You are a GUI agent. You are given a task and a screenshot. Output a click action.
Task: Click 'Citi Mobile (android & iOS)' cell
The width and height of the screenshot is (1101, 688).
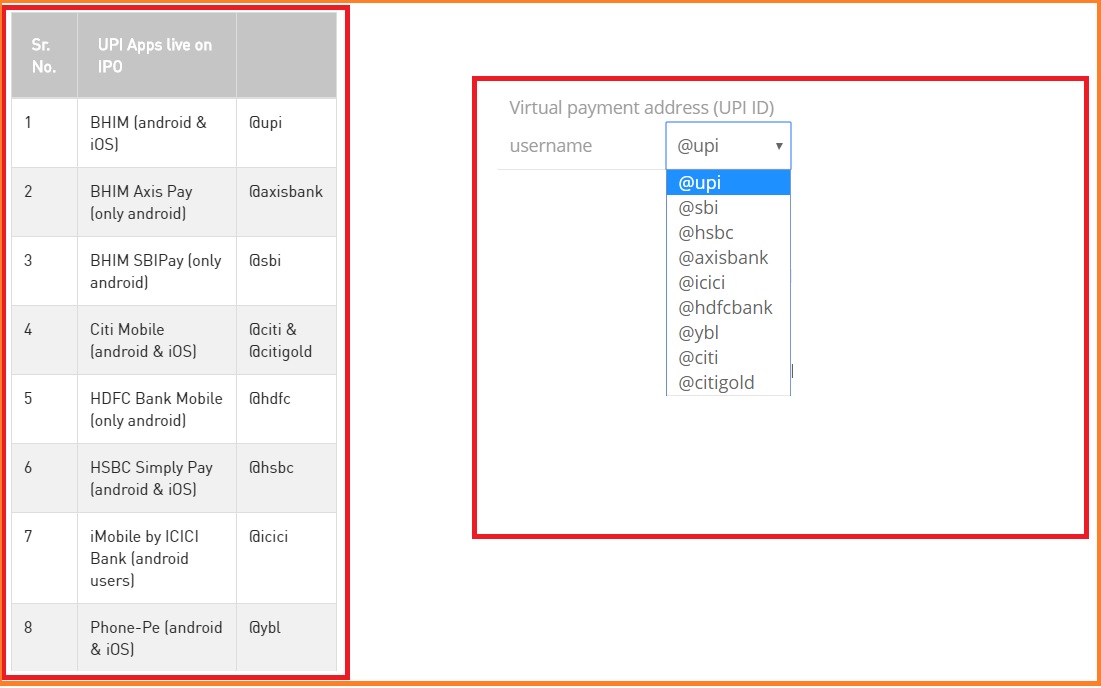tap(157, 340)
